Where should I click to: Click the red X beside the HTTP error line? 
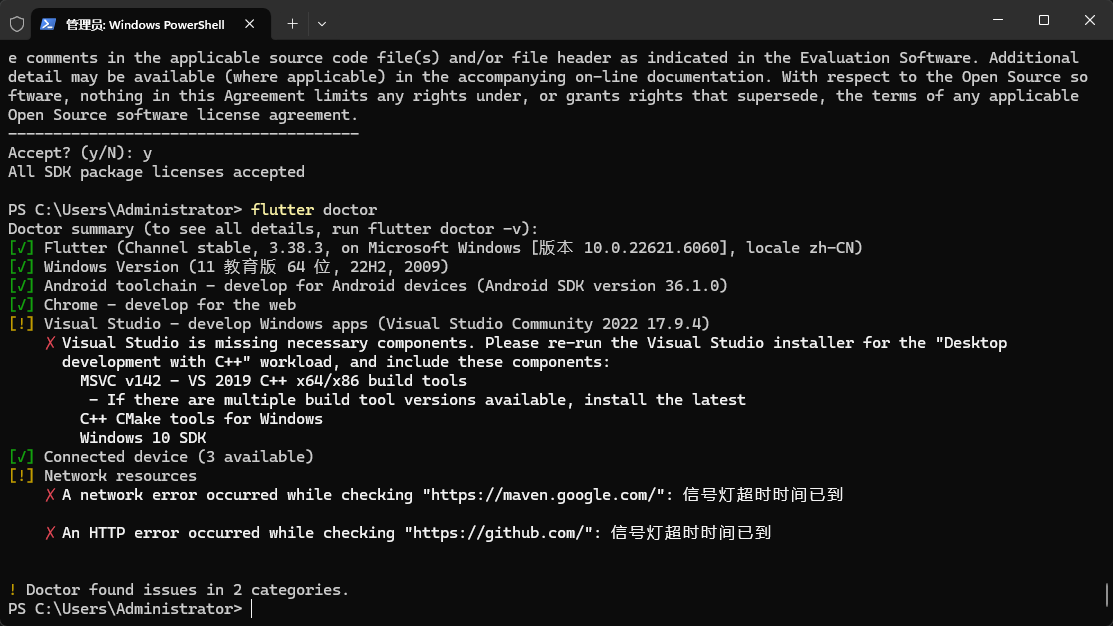[53, 532]
